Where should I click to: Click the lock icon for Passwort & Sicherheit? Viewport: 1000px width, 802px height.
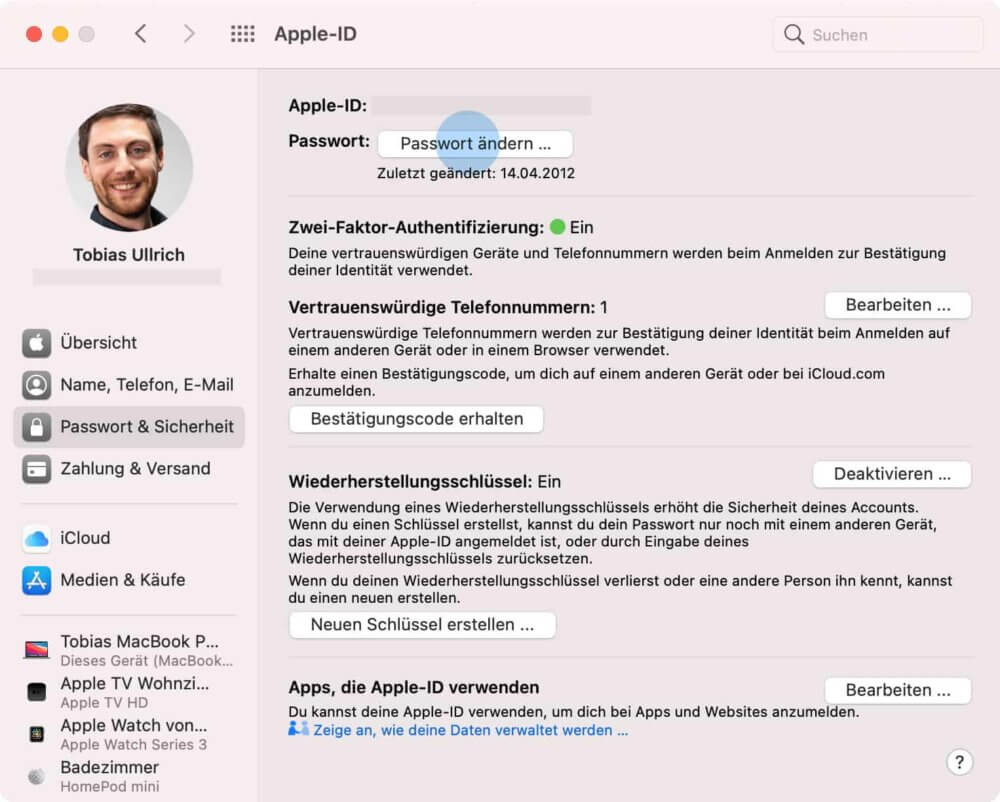tap(36, 427)
